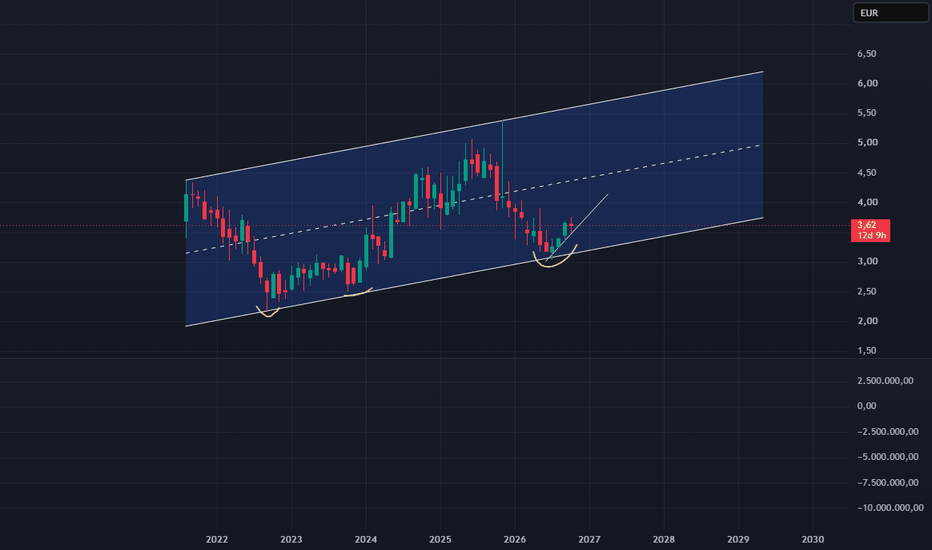The image size is (932, 550).
Task: Click the 5,50 price axis label
Action: [867, 113]
